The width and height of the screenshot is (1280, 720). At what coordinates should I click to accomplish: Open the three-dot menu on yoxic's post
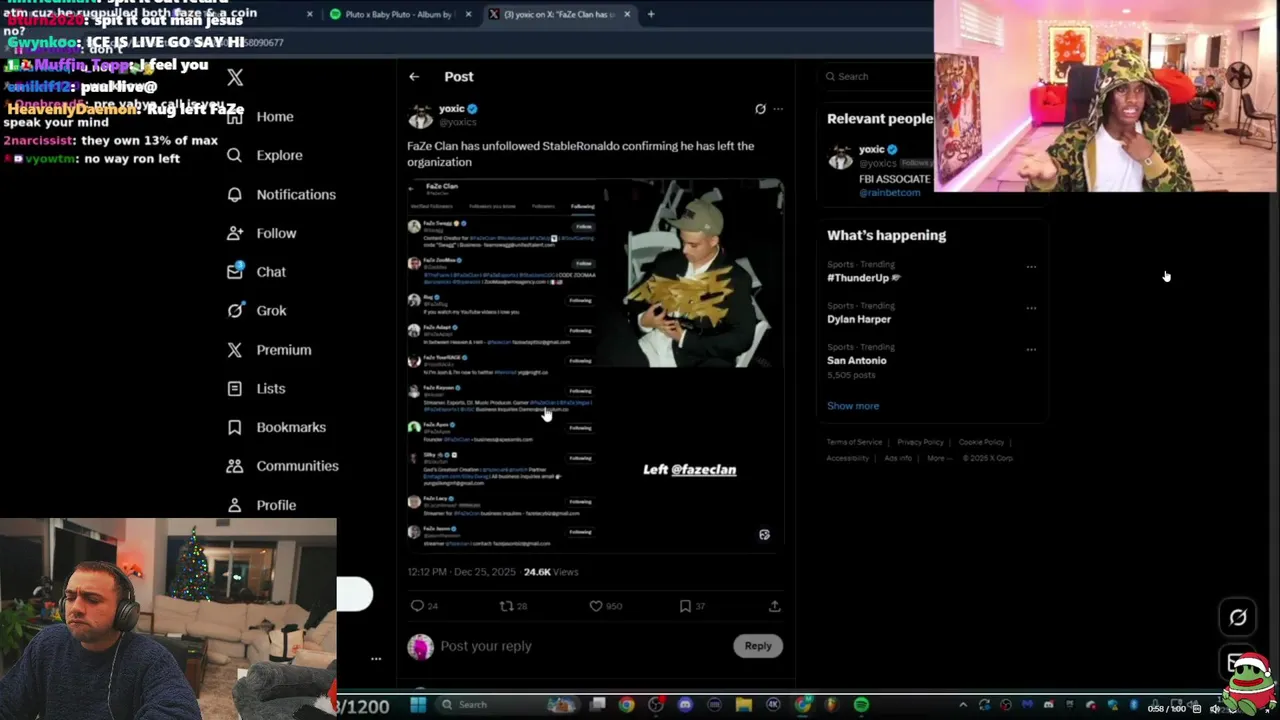click(778, 109)
